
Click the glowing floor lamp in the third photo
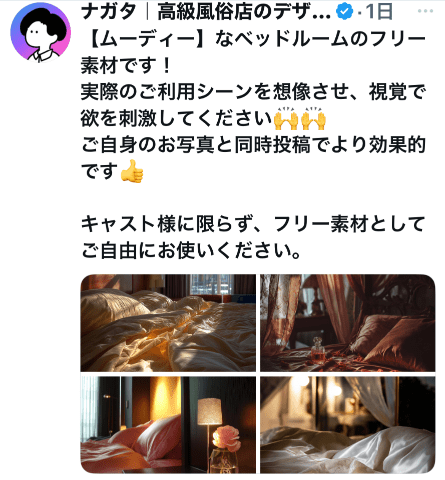click(x=209, y=413)
